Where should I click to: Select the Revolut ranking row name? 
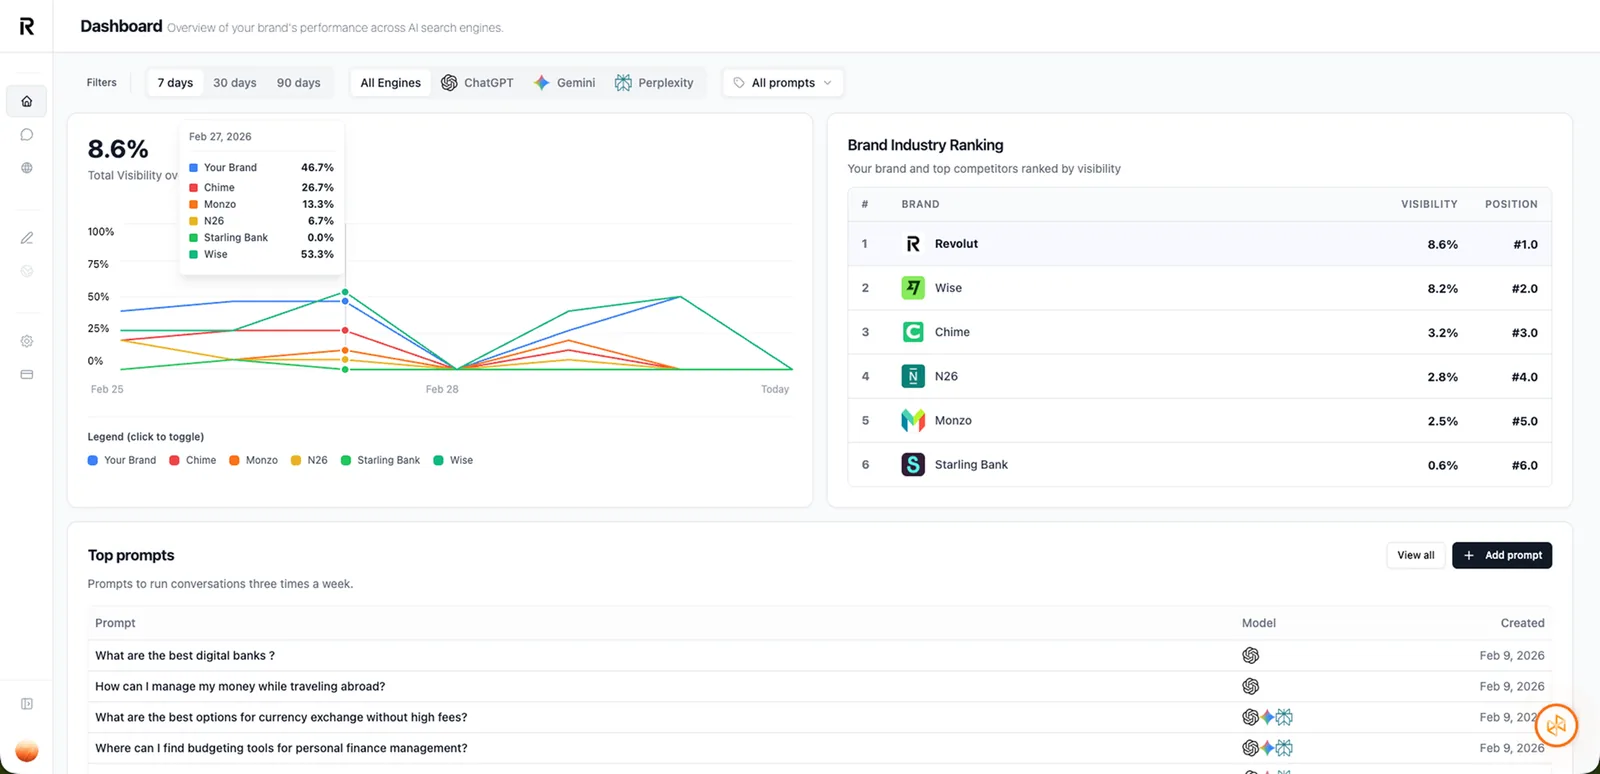coord(956,244)
